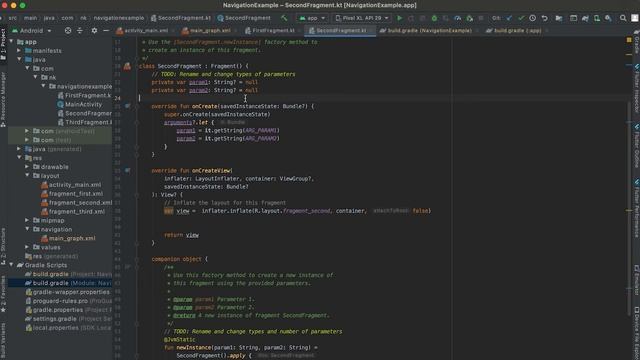The width and height of the screenshot is (640, 360).
Task: Select gradle-wrapper.properties file
Action: tap(67, 292)
